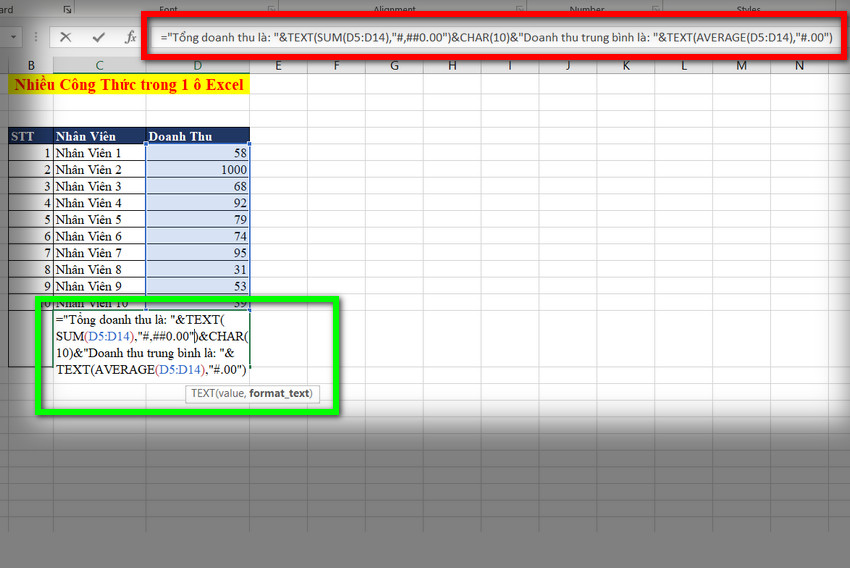850x568 pixels.
Task: Select cell 'Nhân Viên 6'
Action: (99, 236)
